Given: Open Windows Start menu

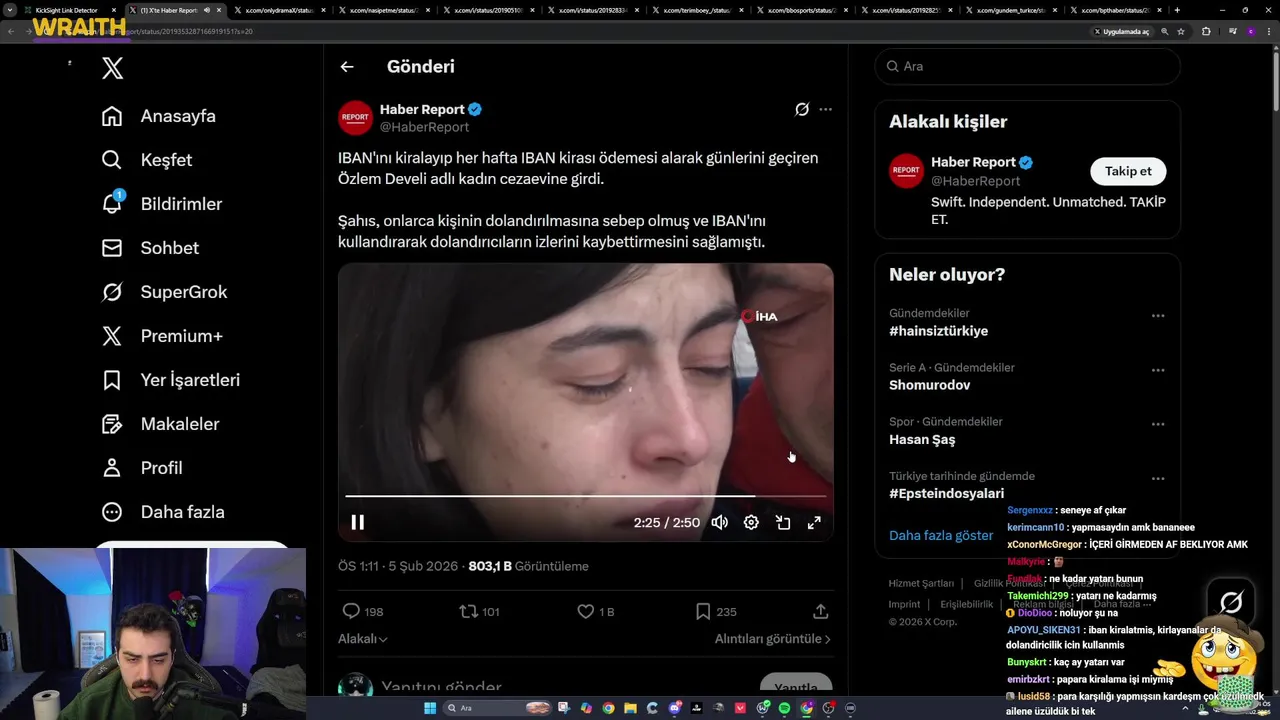Looking at the screenshot, I should point(430,708).
